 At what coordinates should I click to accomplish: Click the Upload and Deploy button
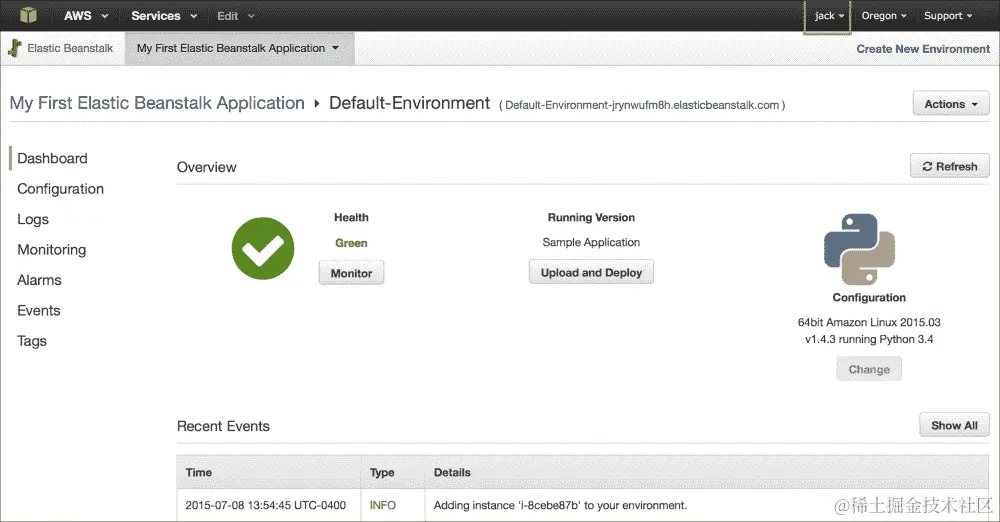[x=591, y=272]
